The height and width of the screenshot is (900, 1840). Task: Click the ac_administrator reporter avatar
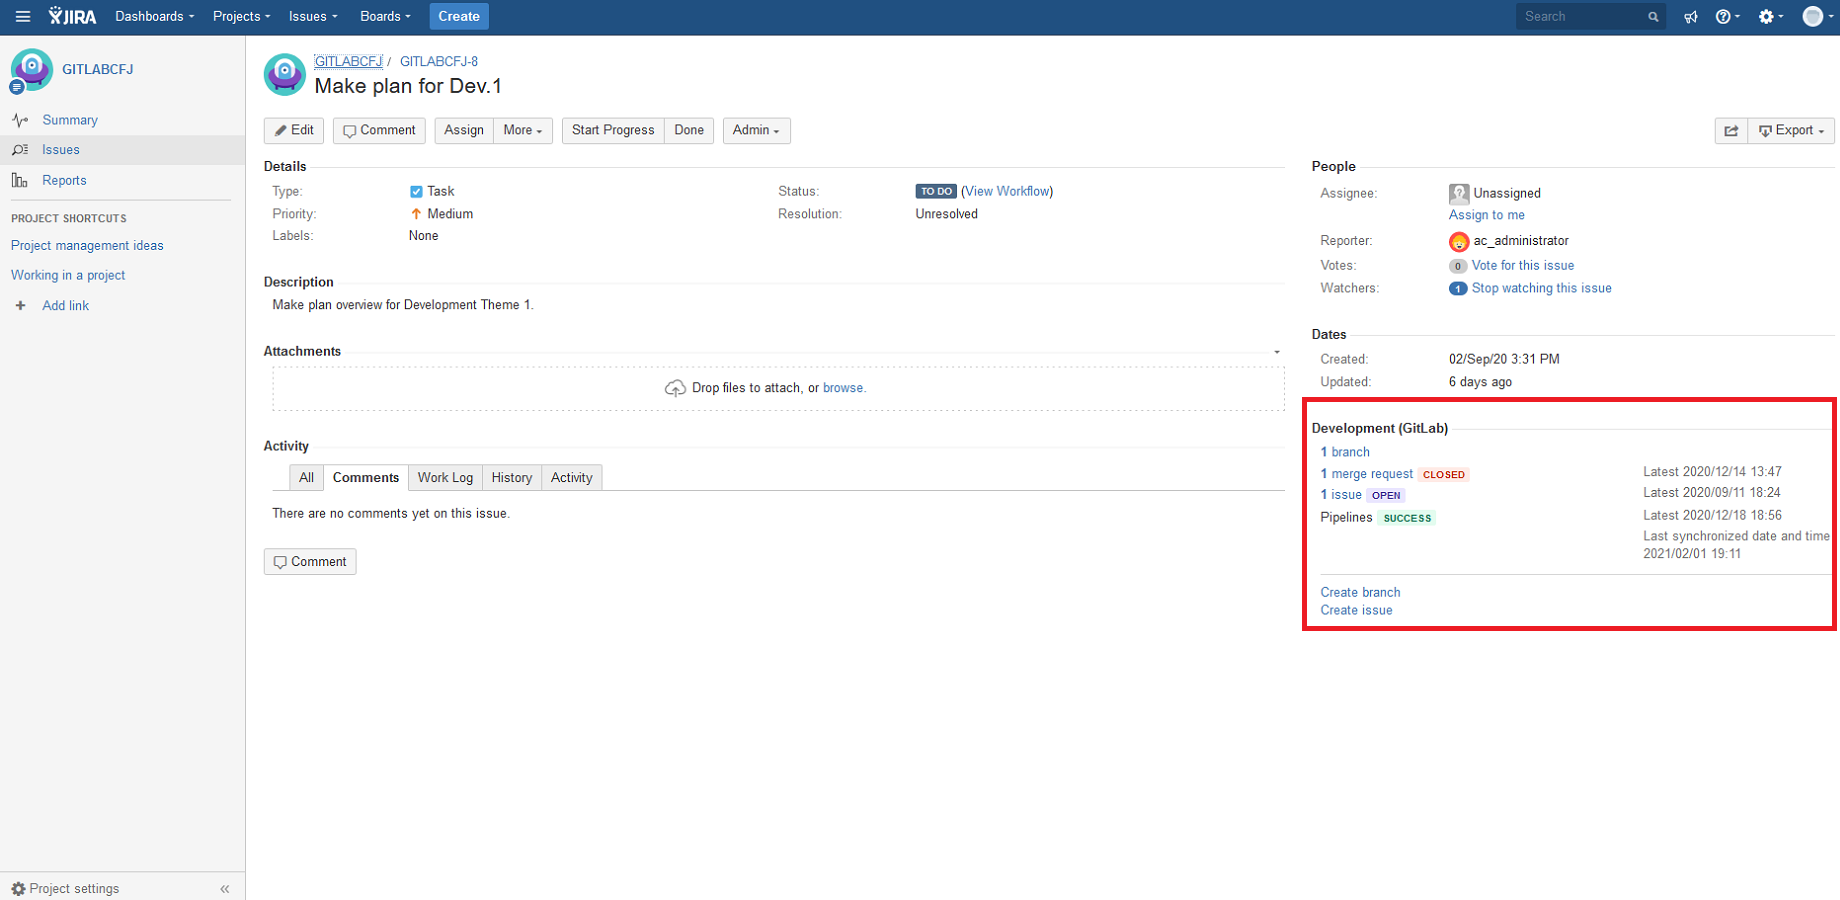[x=1459, y=241]
